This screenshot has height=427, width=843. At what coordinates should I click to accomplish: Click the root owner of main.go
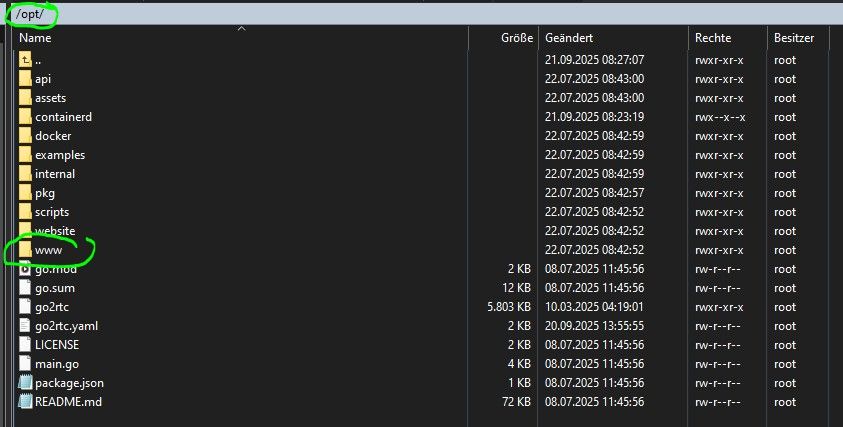pyautogui.click(x=785, y=364)
